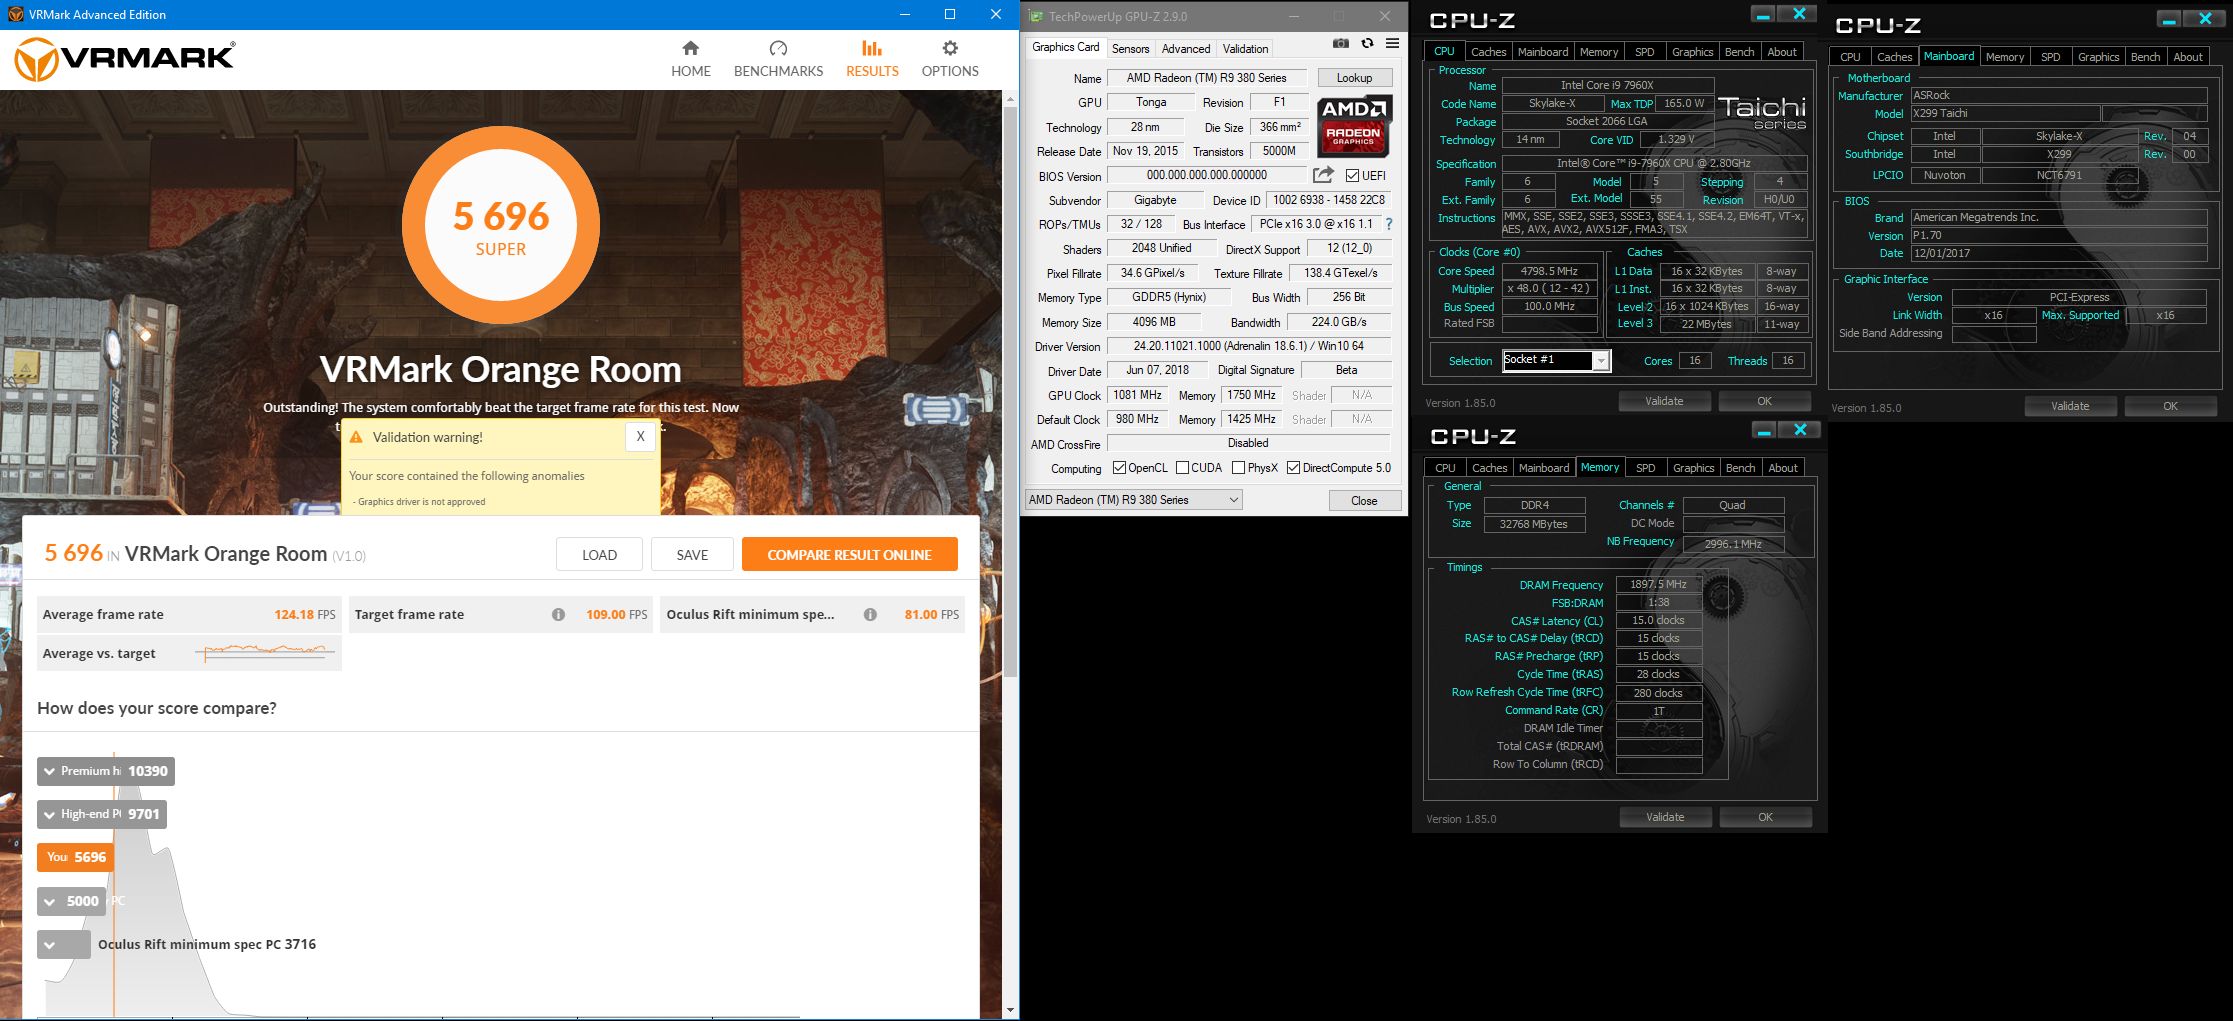This screenshot has width=2233, height=1021.
Task: Click Driver Version field in GPU-Z
Action: click(1248, 346)
